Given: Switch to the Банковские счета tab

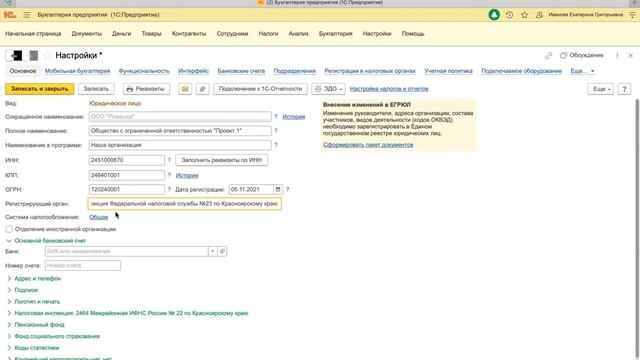Looking at the screenshot, I should click(241, 71).
